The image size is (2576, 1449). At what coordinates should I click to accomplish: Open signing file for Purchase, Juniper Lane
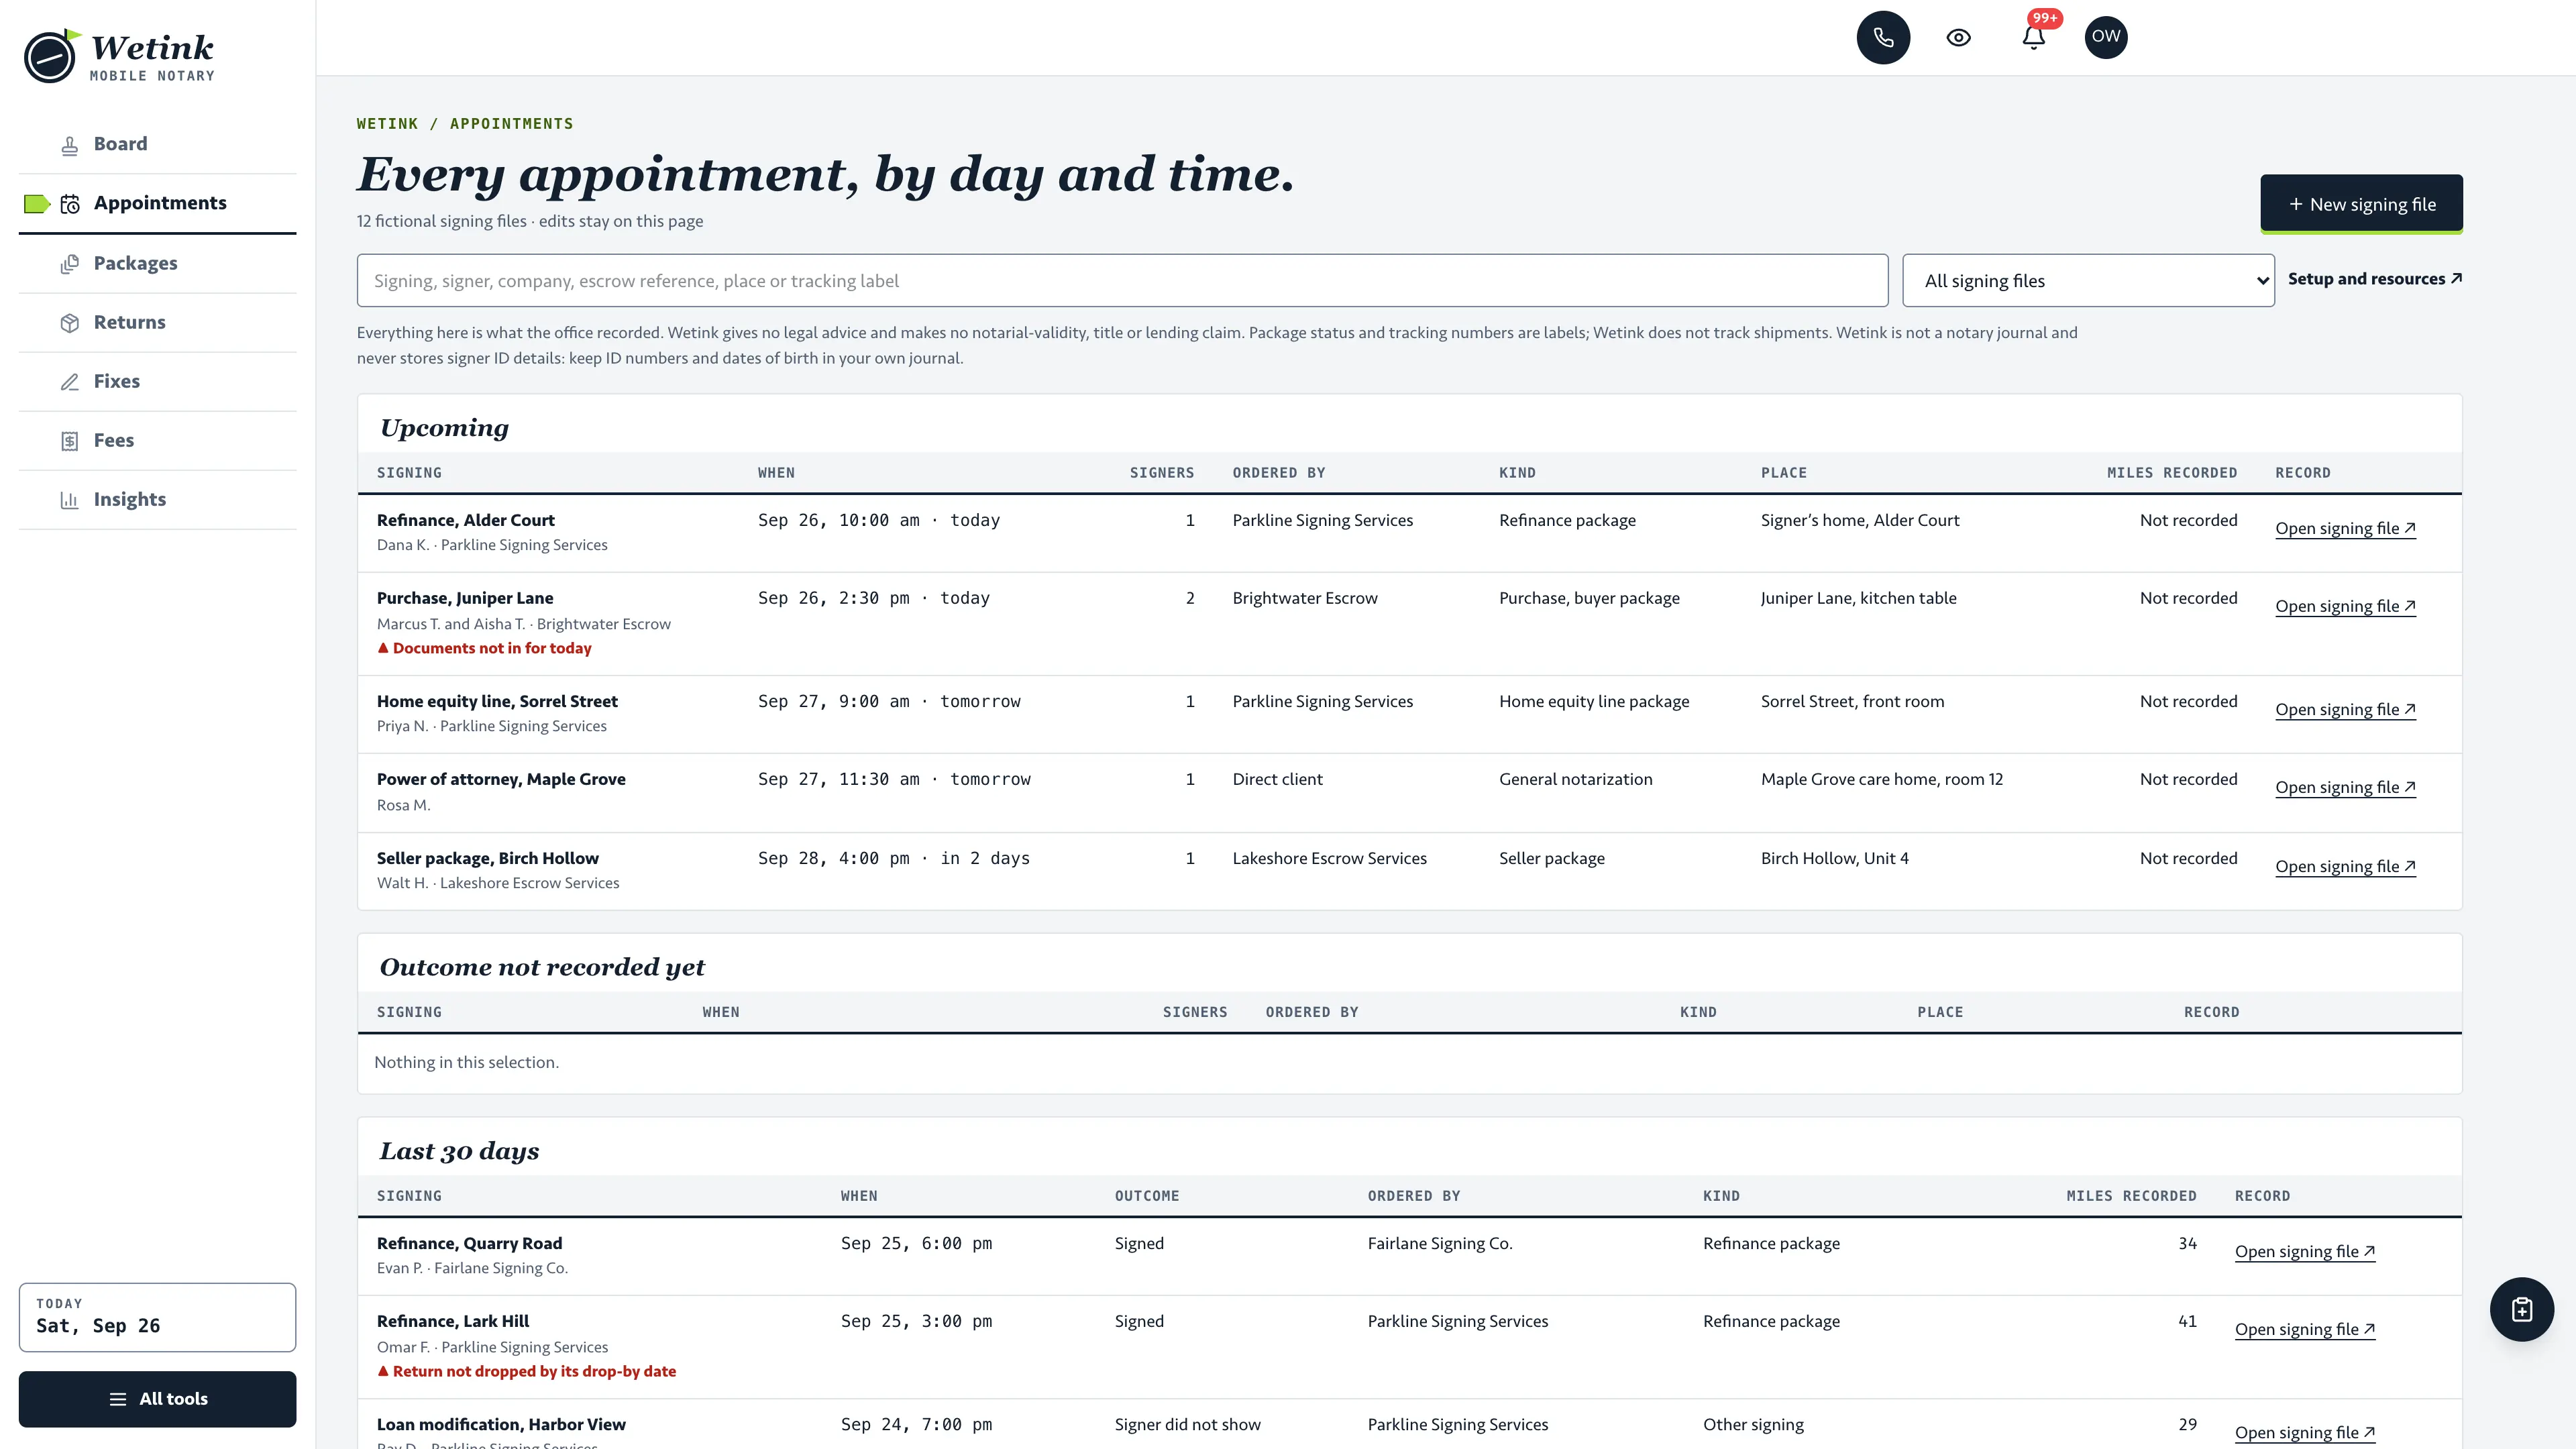(x=2345, y=606)
